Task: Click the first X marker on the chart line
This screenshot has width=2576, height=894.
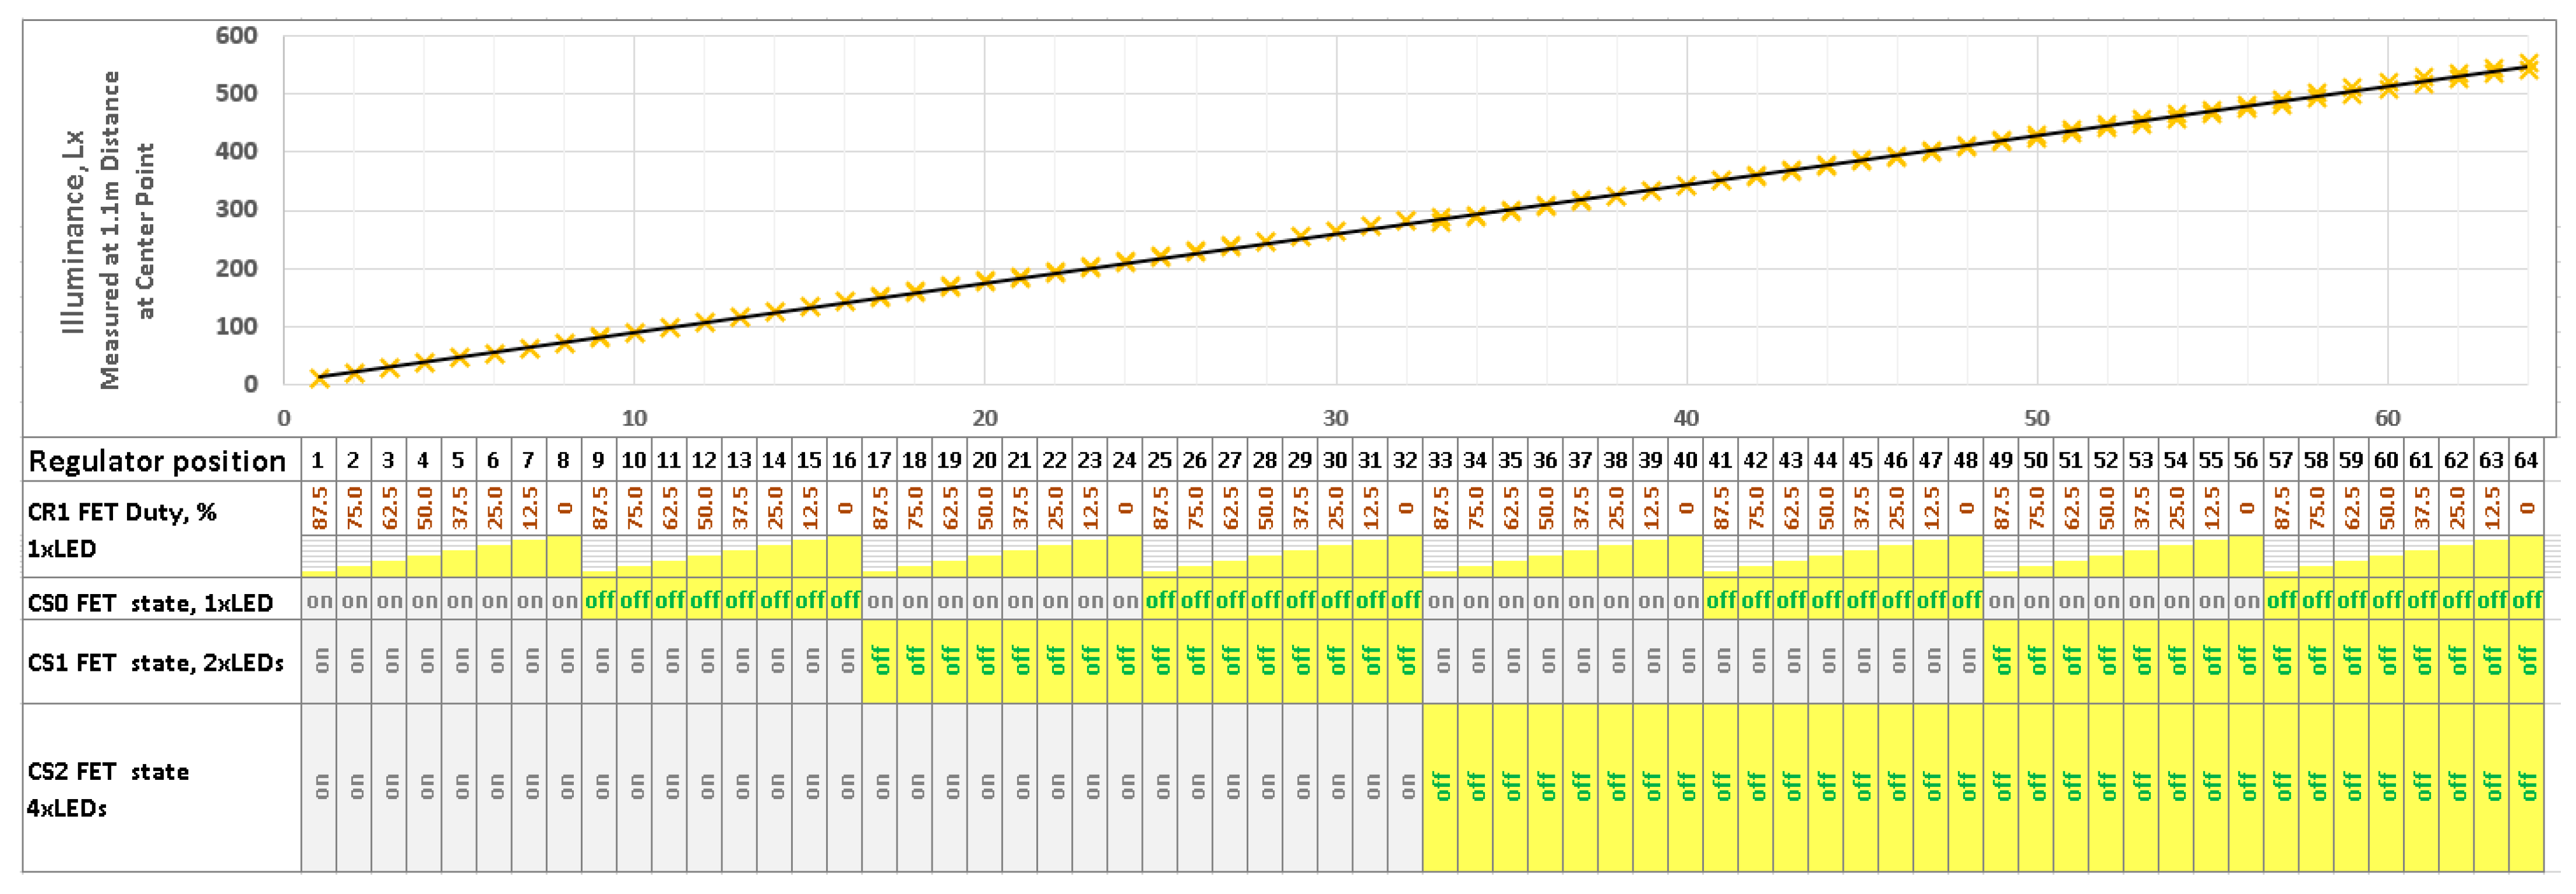Action: 320,378
